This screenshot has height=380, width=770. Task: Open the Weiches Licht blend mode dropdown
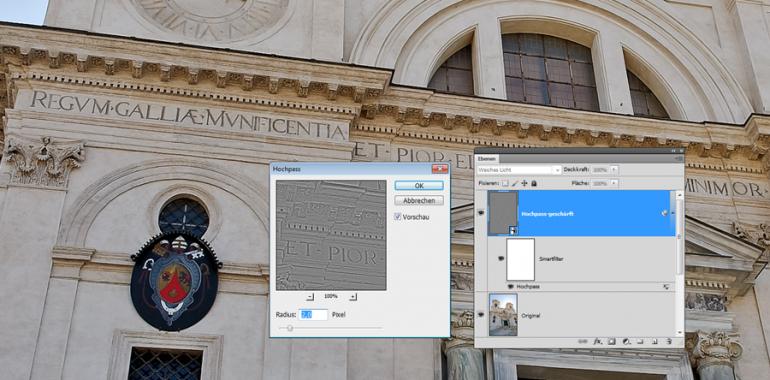pyautogui.click(x=519, y=170)
